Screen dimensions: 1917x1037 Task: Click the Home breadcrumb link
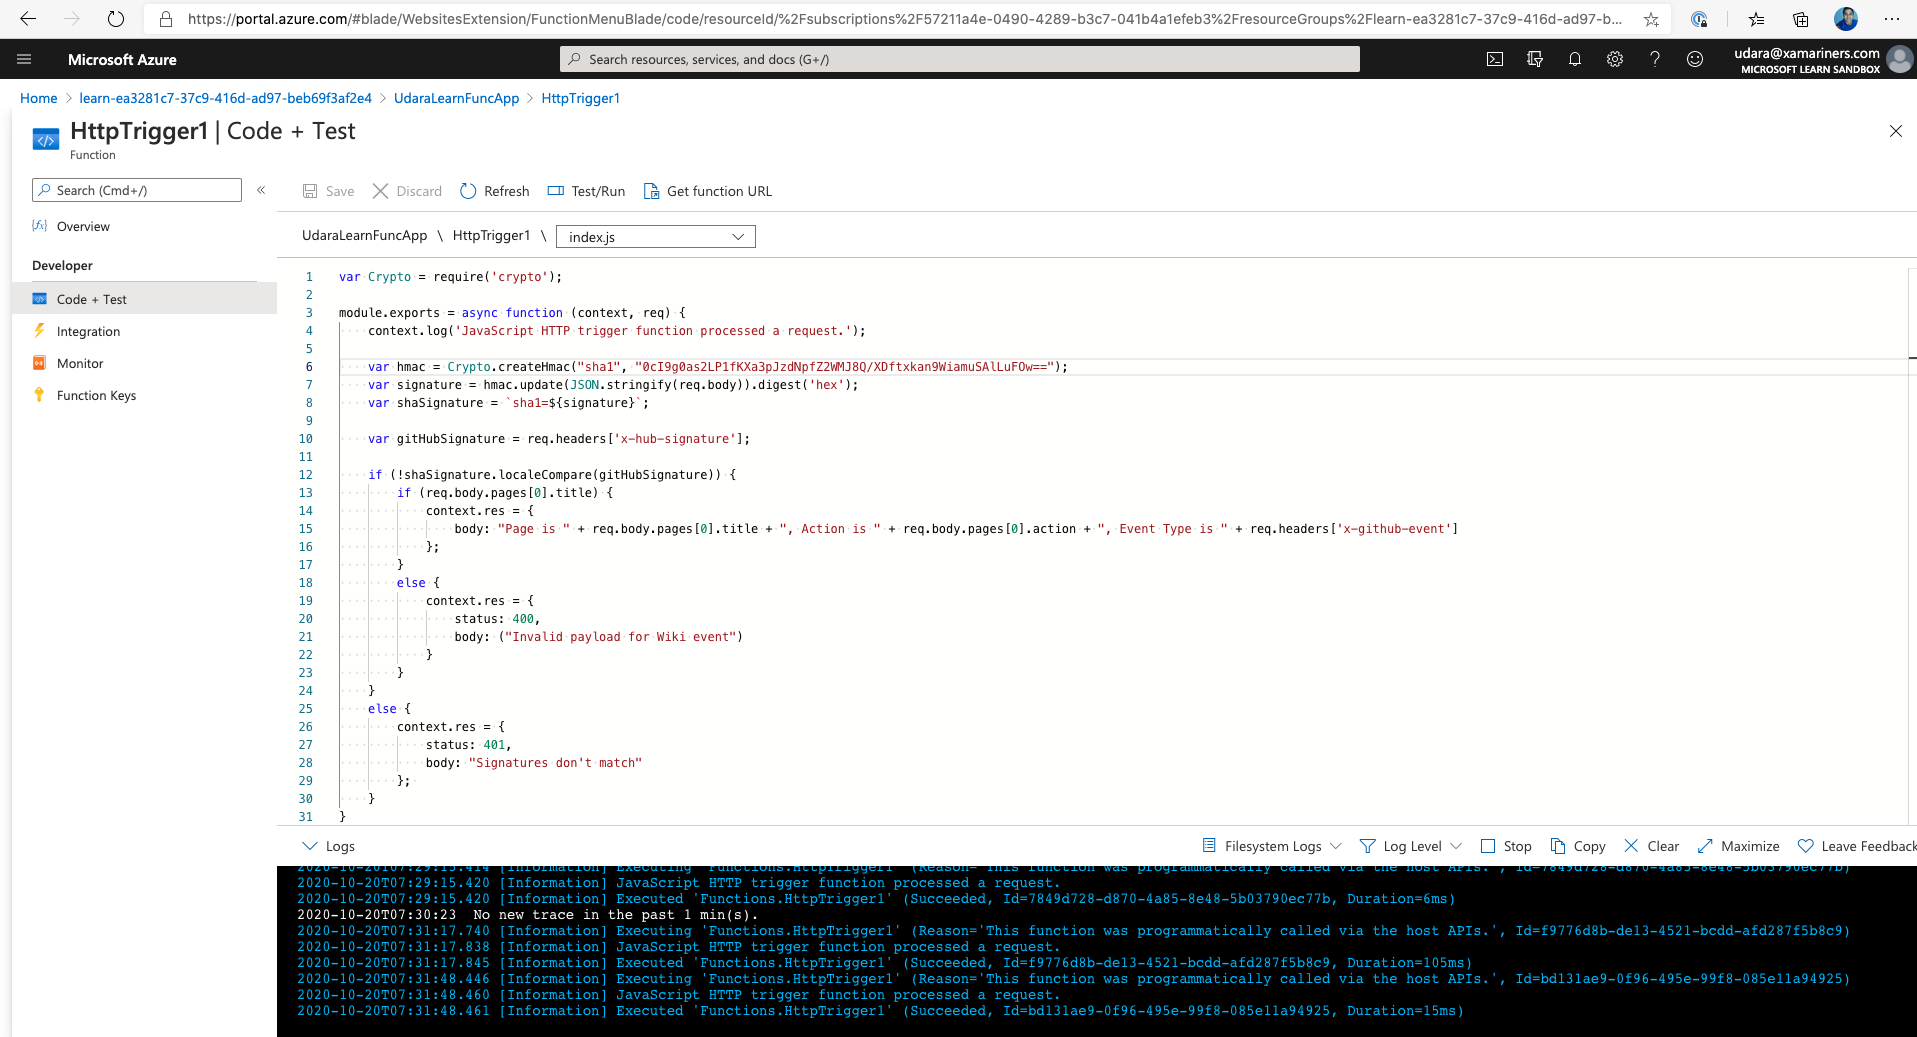tap(39, 98)
